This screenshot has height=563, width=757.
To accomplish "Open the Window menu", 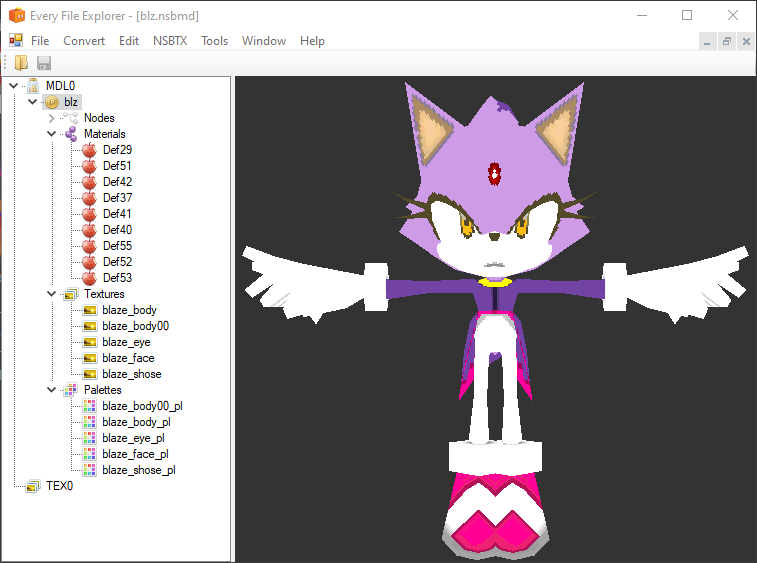I will [x=264, y=41].
